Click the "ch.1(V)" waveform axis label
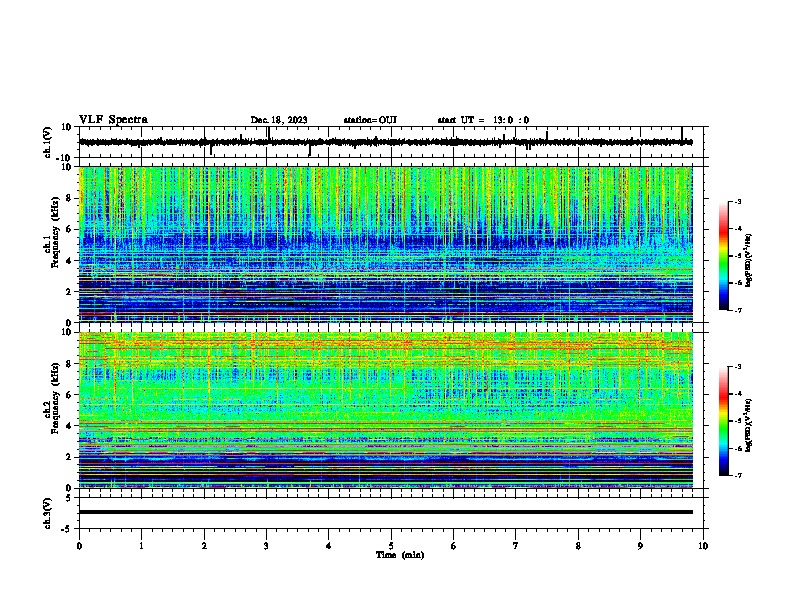 point(48,142)
